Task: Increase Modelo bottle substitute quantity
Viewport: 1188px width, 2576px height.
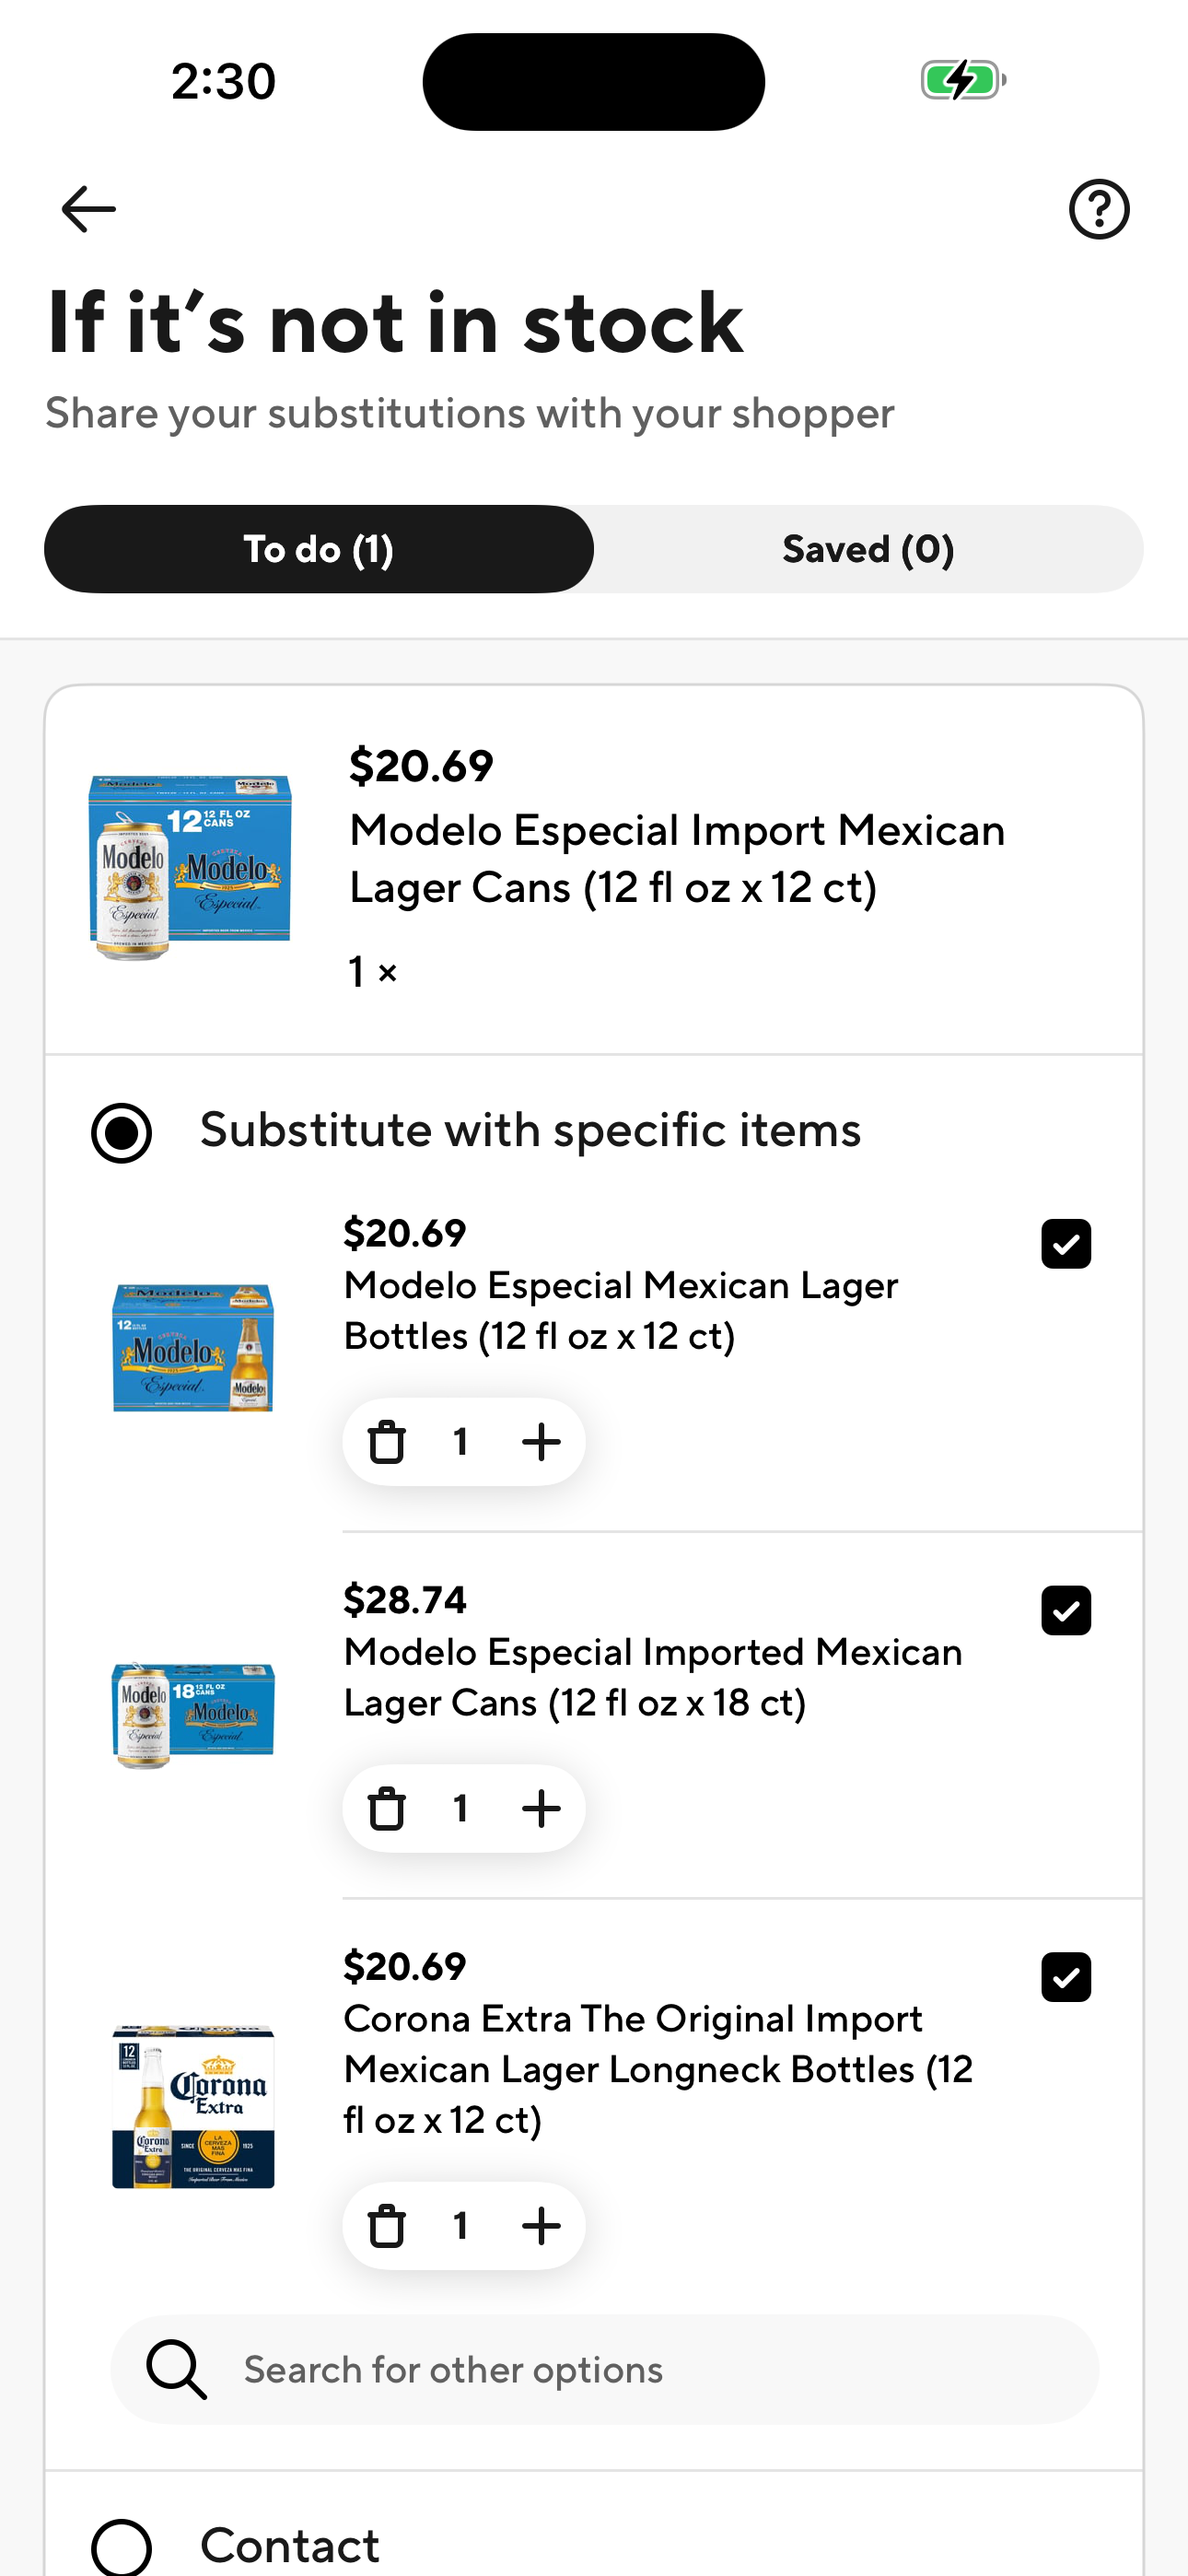Action: (541, 1441)
